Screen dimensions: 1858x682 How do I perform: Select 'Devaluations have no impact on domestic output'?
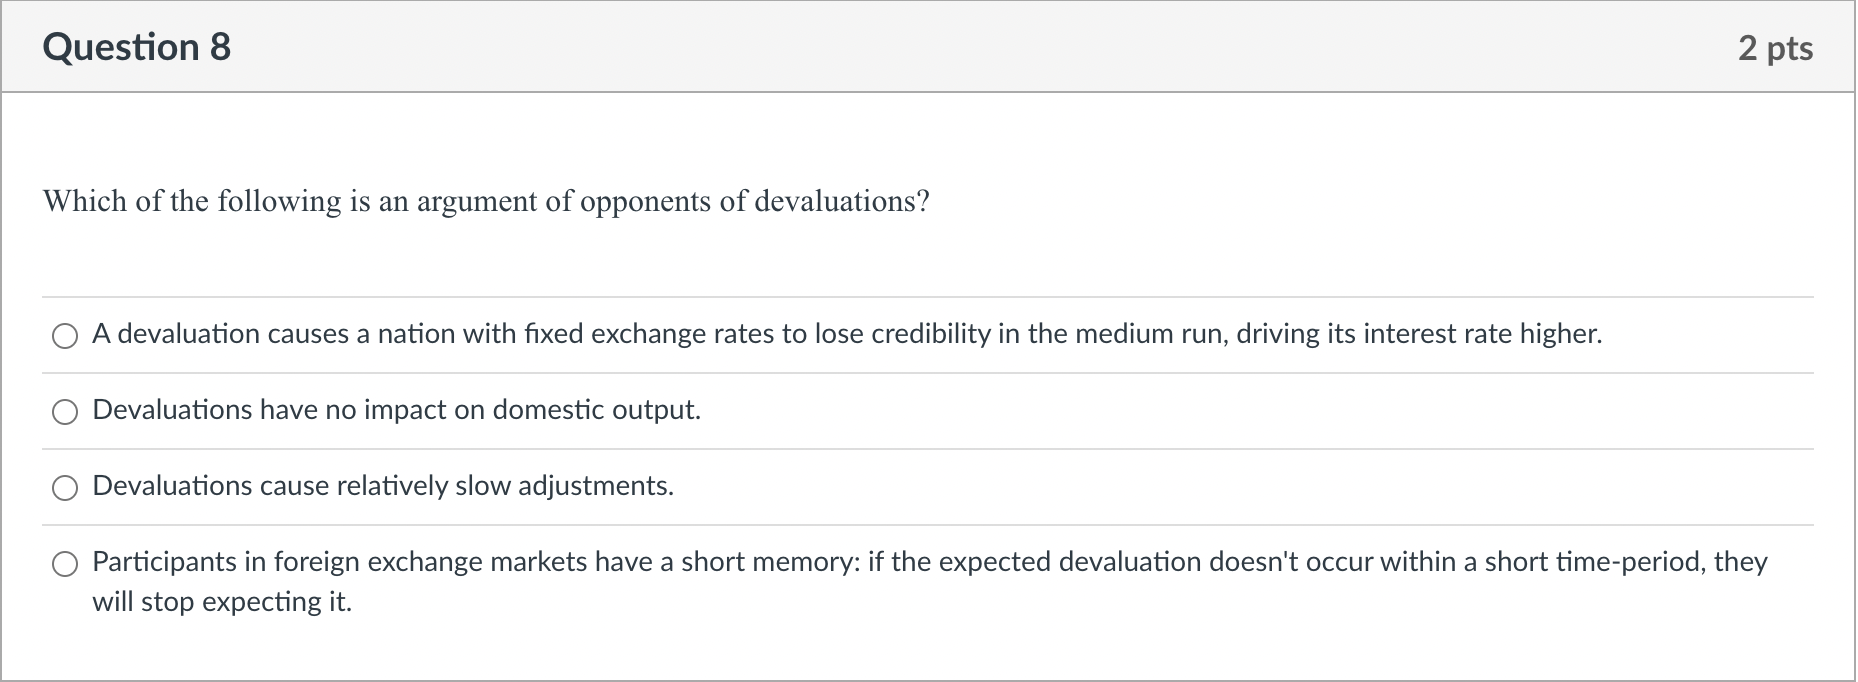[64, 410]
